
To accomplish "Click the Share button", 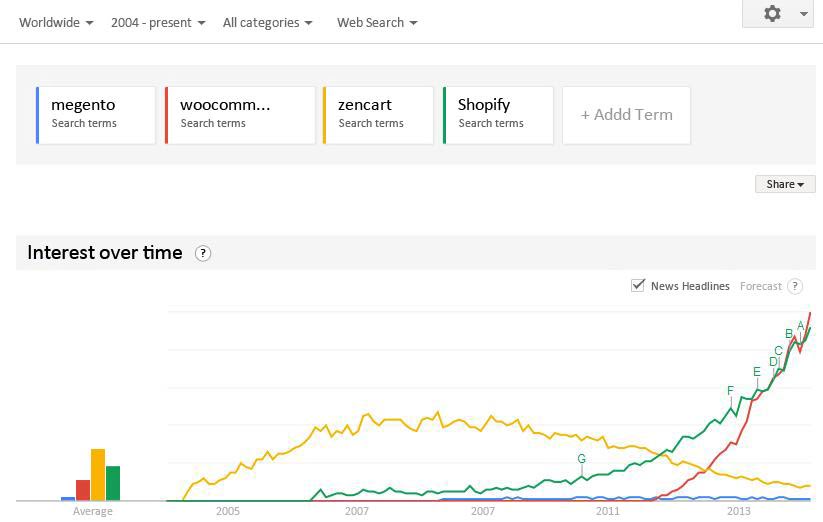I will 785,184.
